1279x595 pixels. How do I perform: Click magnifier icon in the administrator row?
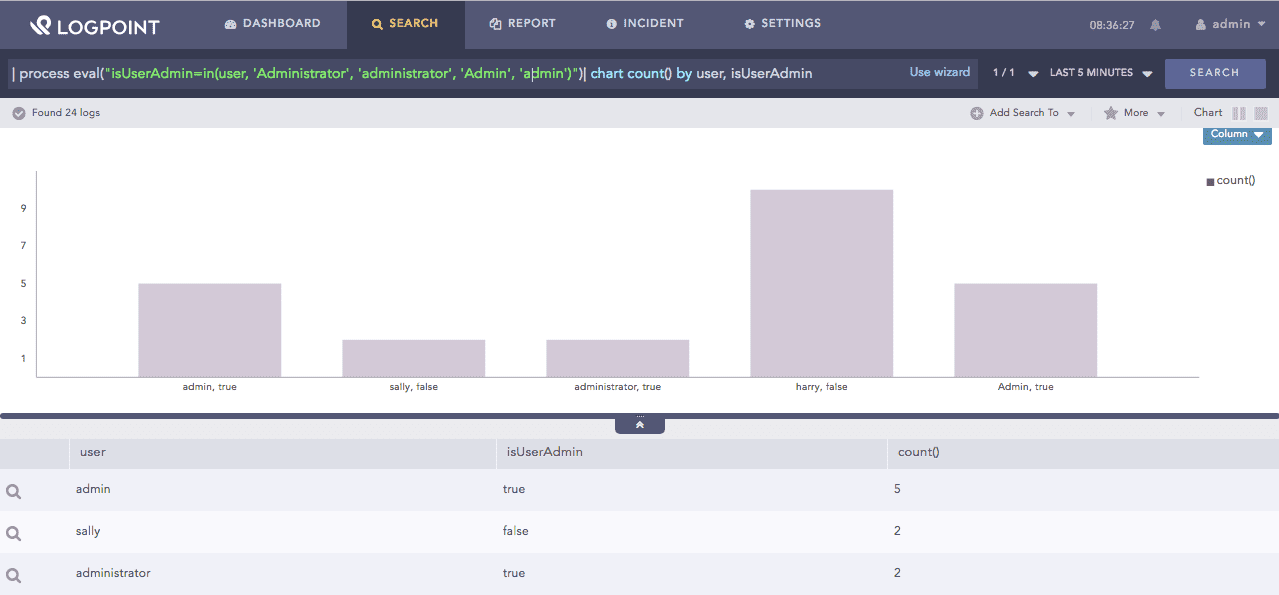[x=14, y=575]
